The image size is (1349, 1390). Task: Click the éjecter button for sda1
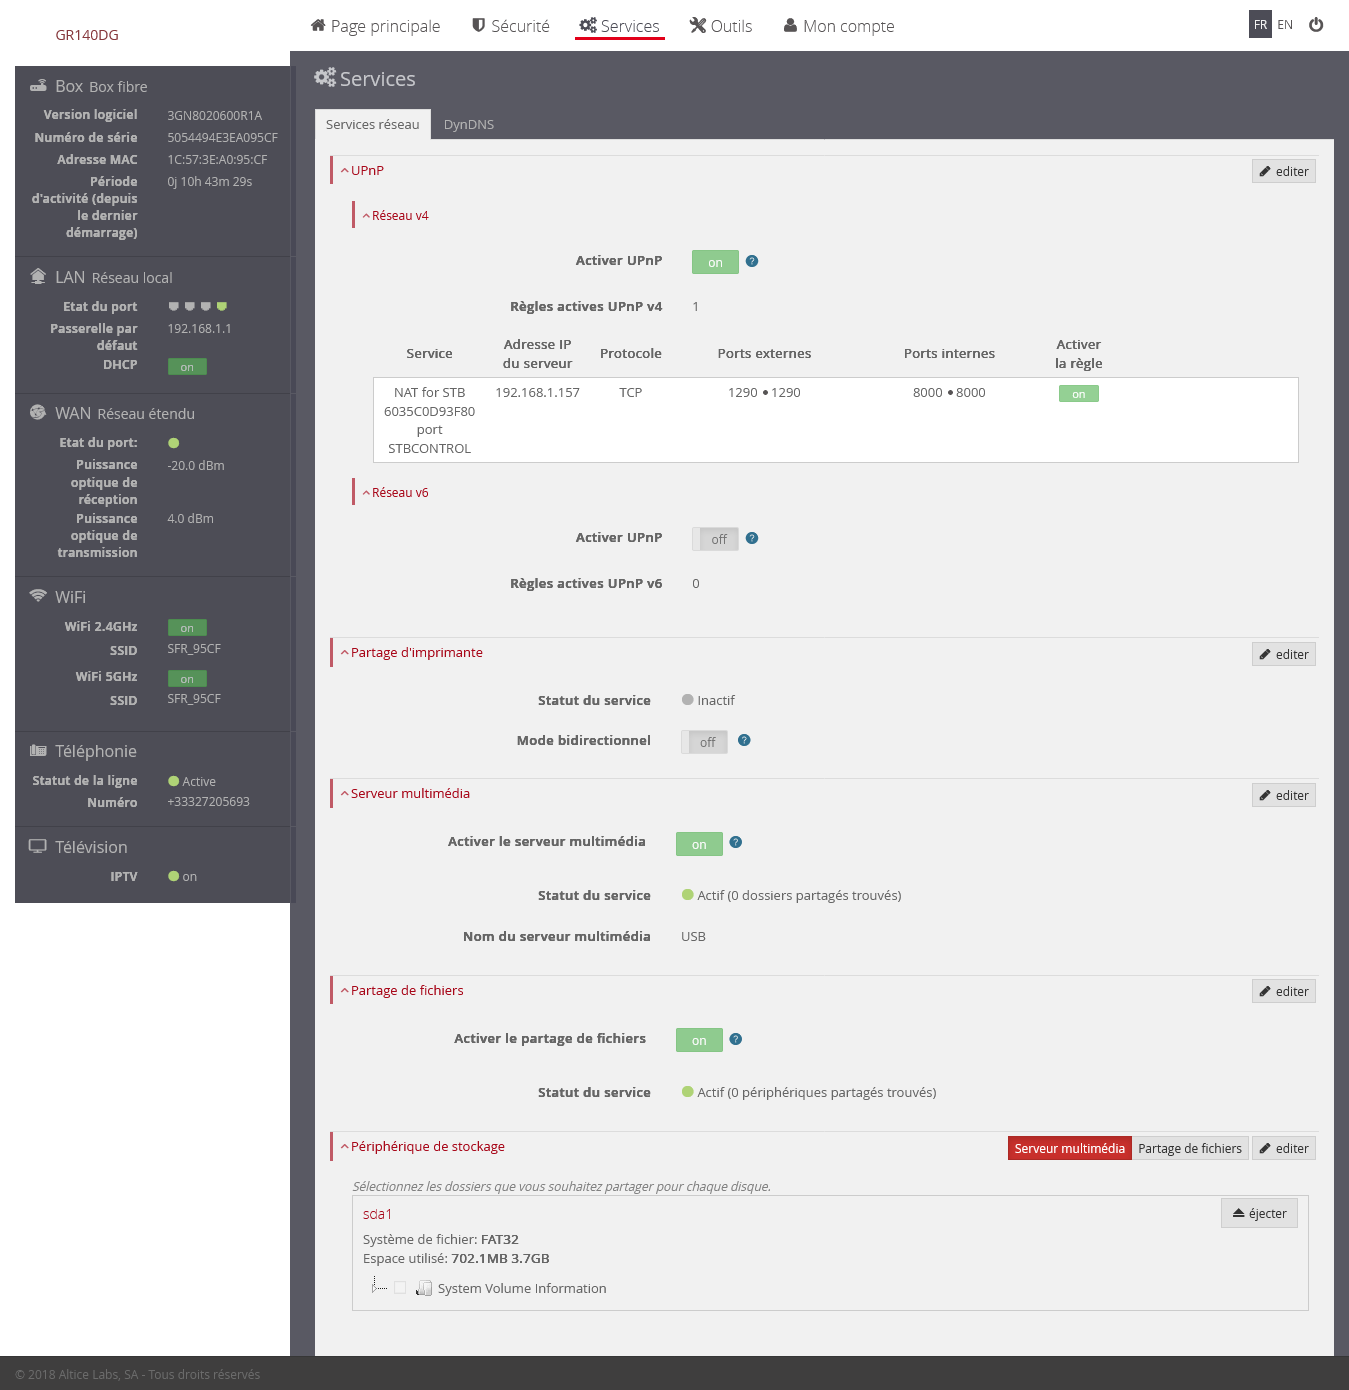coord(1259,1213)
